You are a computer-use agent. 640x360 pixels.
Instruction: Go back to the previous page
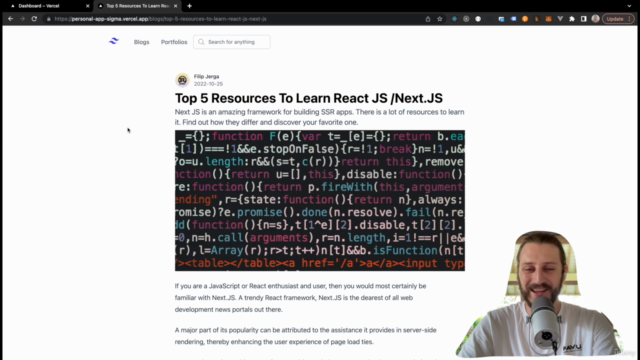pyautogui.click(x=11, y=19)
